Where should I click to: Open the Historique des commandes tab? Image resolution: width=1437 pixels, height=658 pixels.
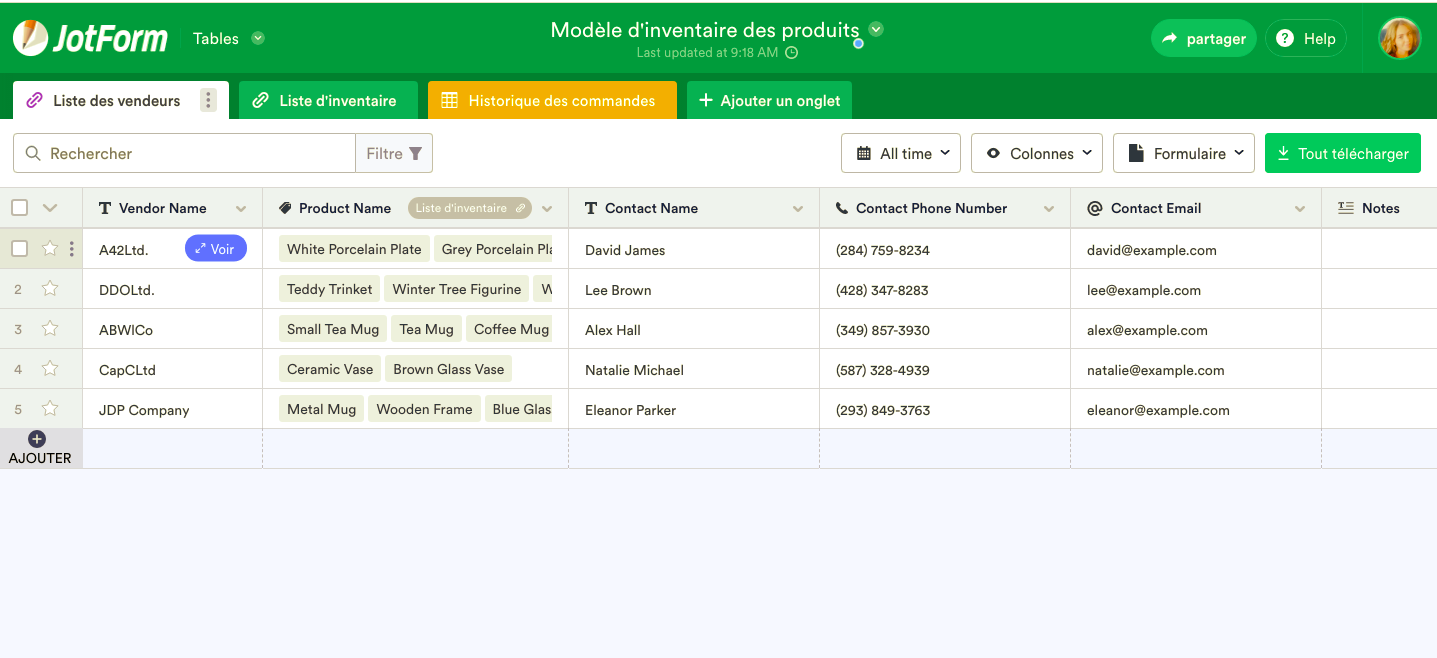click(551, 100)
